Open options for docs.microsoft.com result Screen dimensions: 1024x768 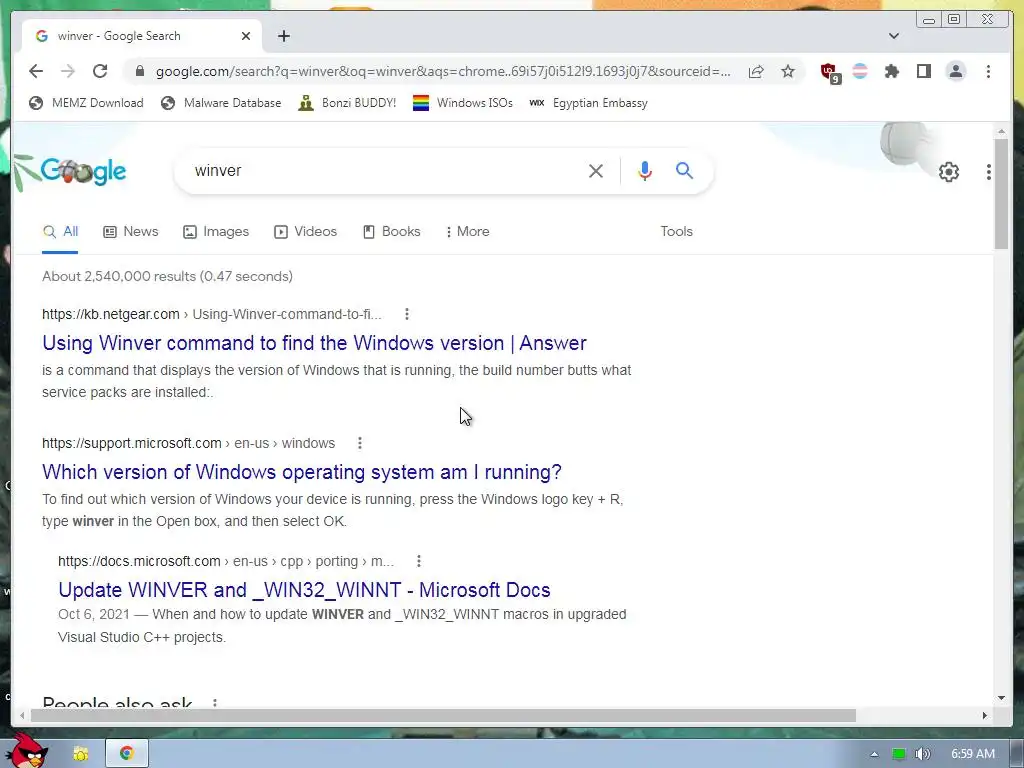point(419,561)
